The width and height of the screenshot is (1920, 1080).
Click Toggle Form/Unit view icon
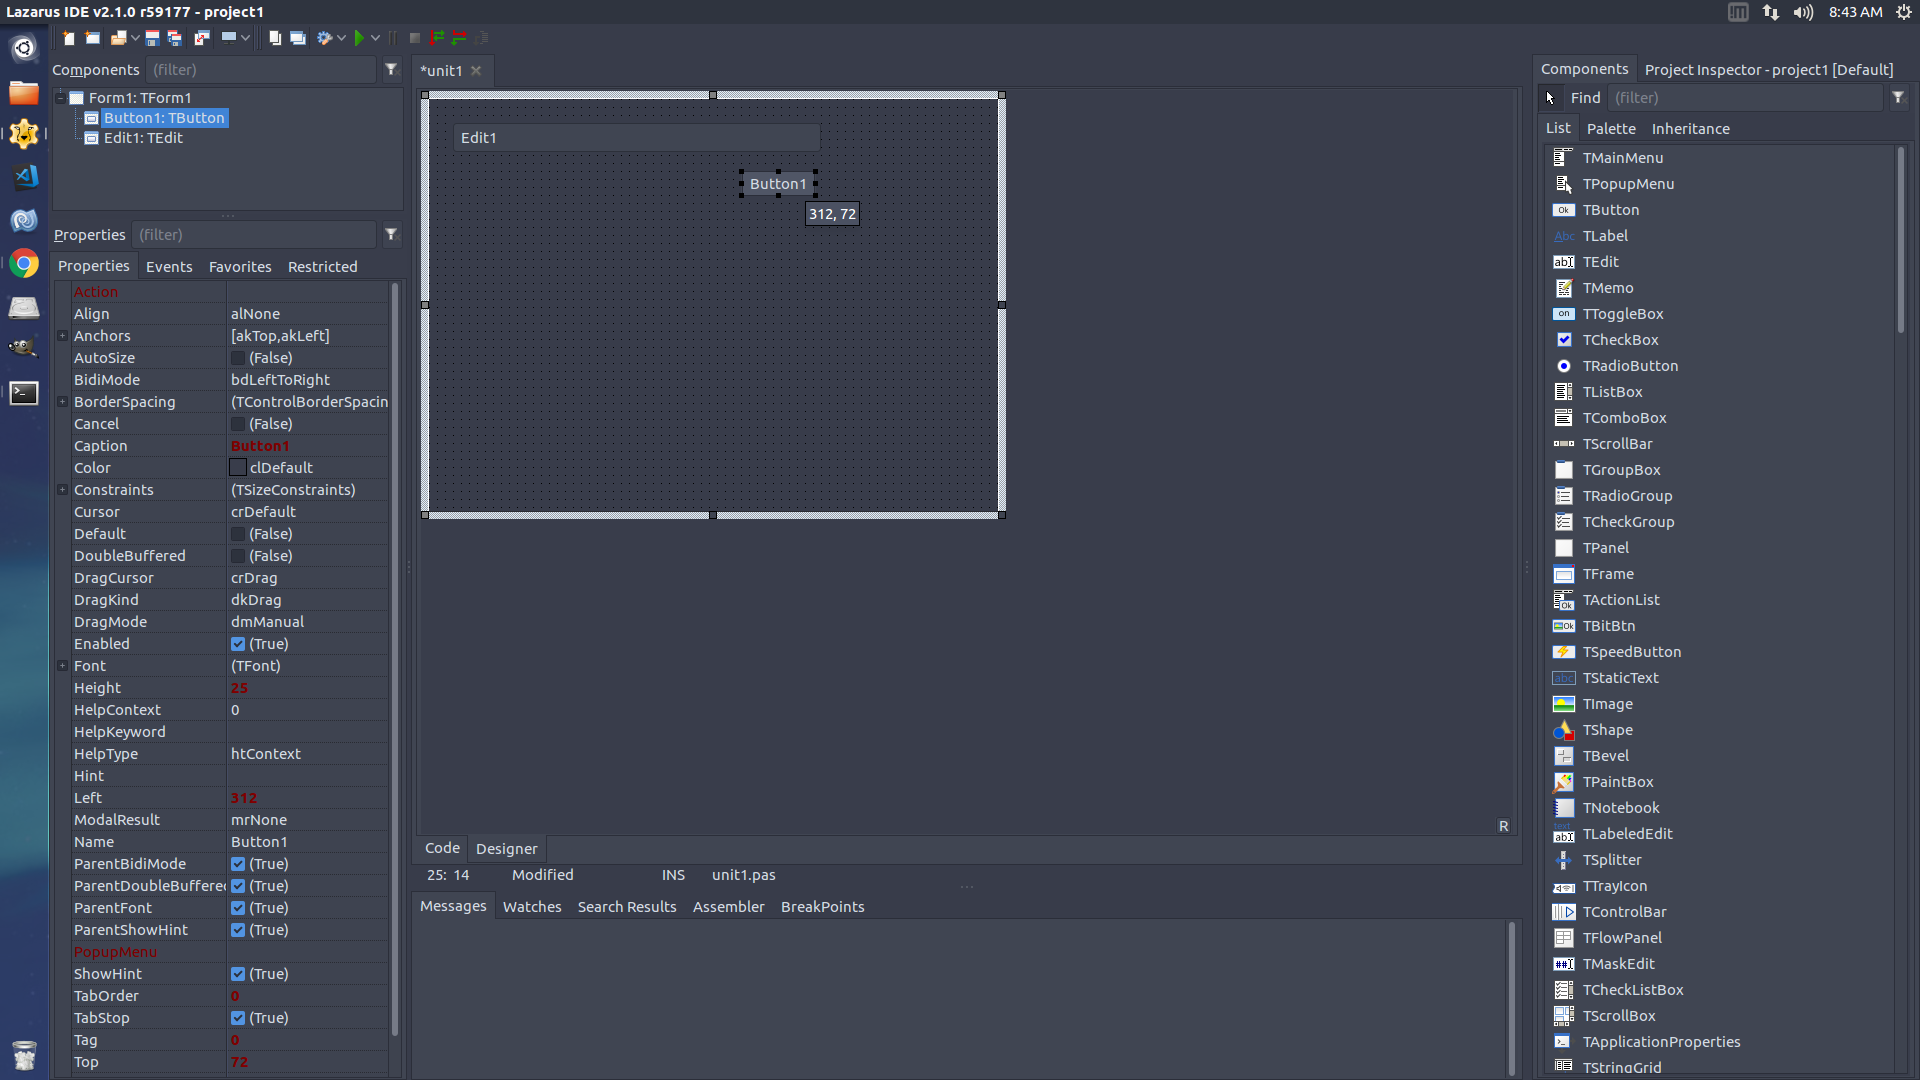pos(202,38)
